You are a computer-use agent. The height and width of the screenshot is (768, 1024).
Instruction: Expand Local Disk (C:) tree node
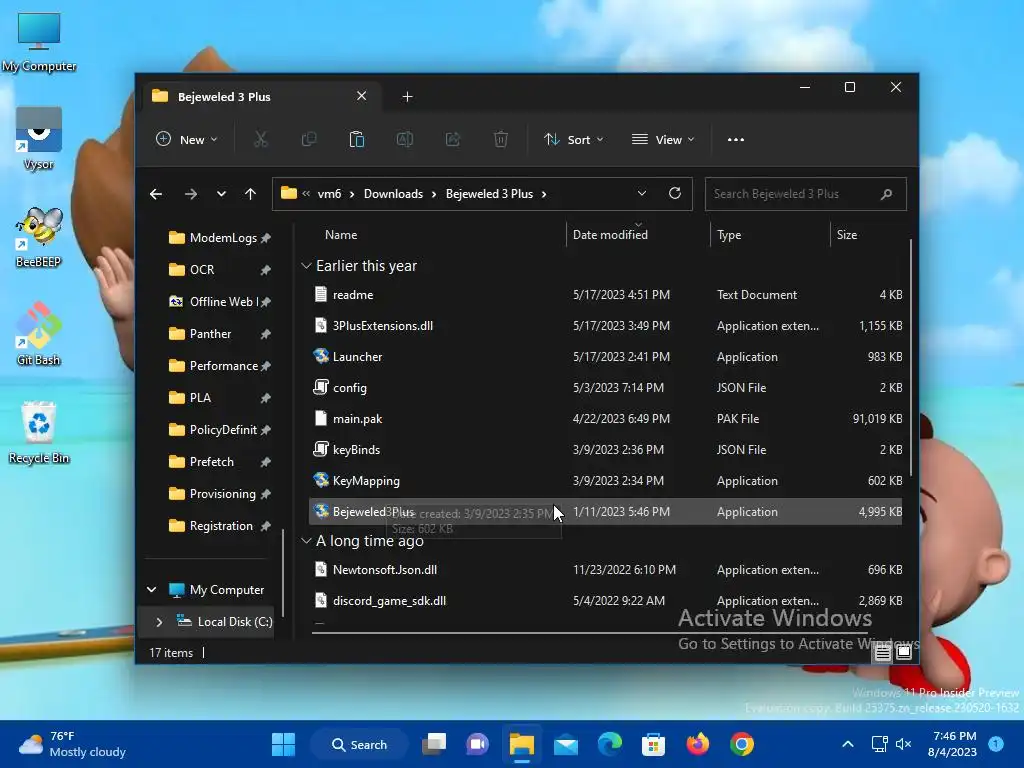(159, 622)
